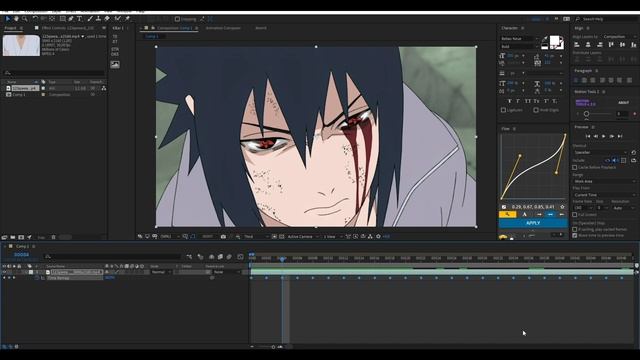The width and height of the screenshot is (640, 360).
Task: Open Play From Current Time dropdown
Action: click(604, 195)
